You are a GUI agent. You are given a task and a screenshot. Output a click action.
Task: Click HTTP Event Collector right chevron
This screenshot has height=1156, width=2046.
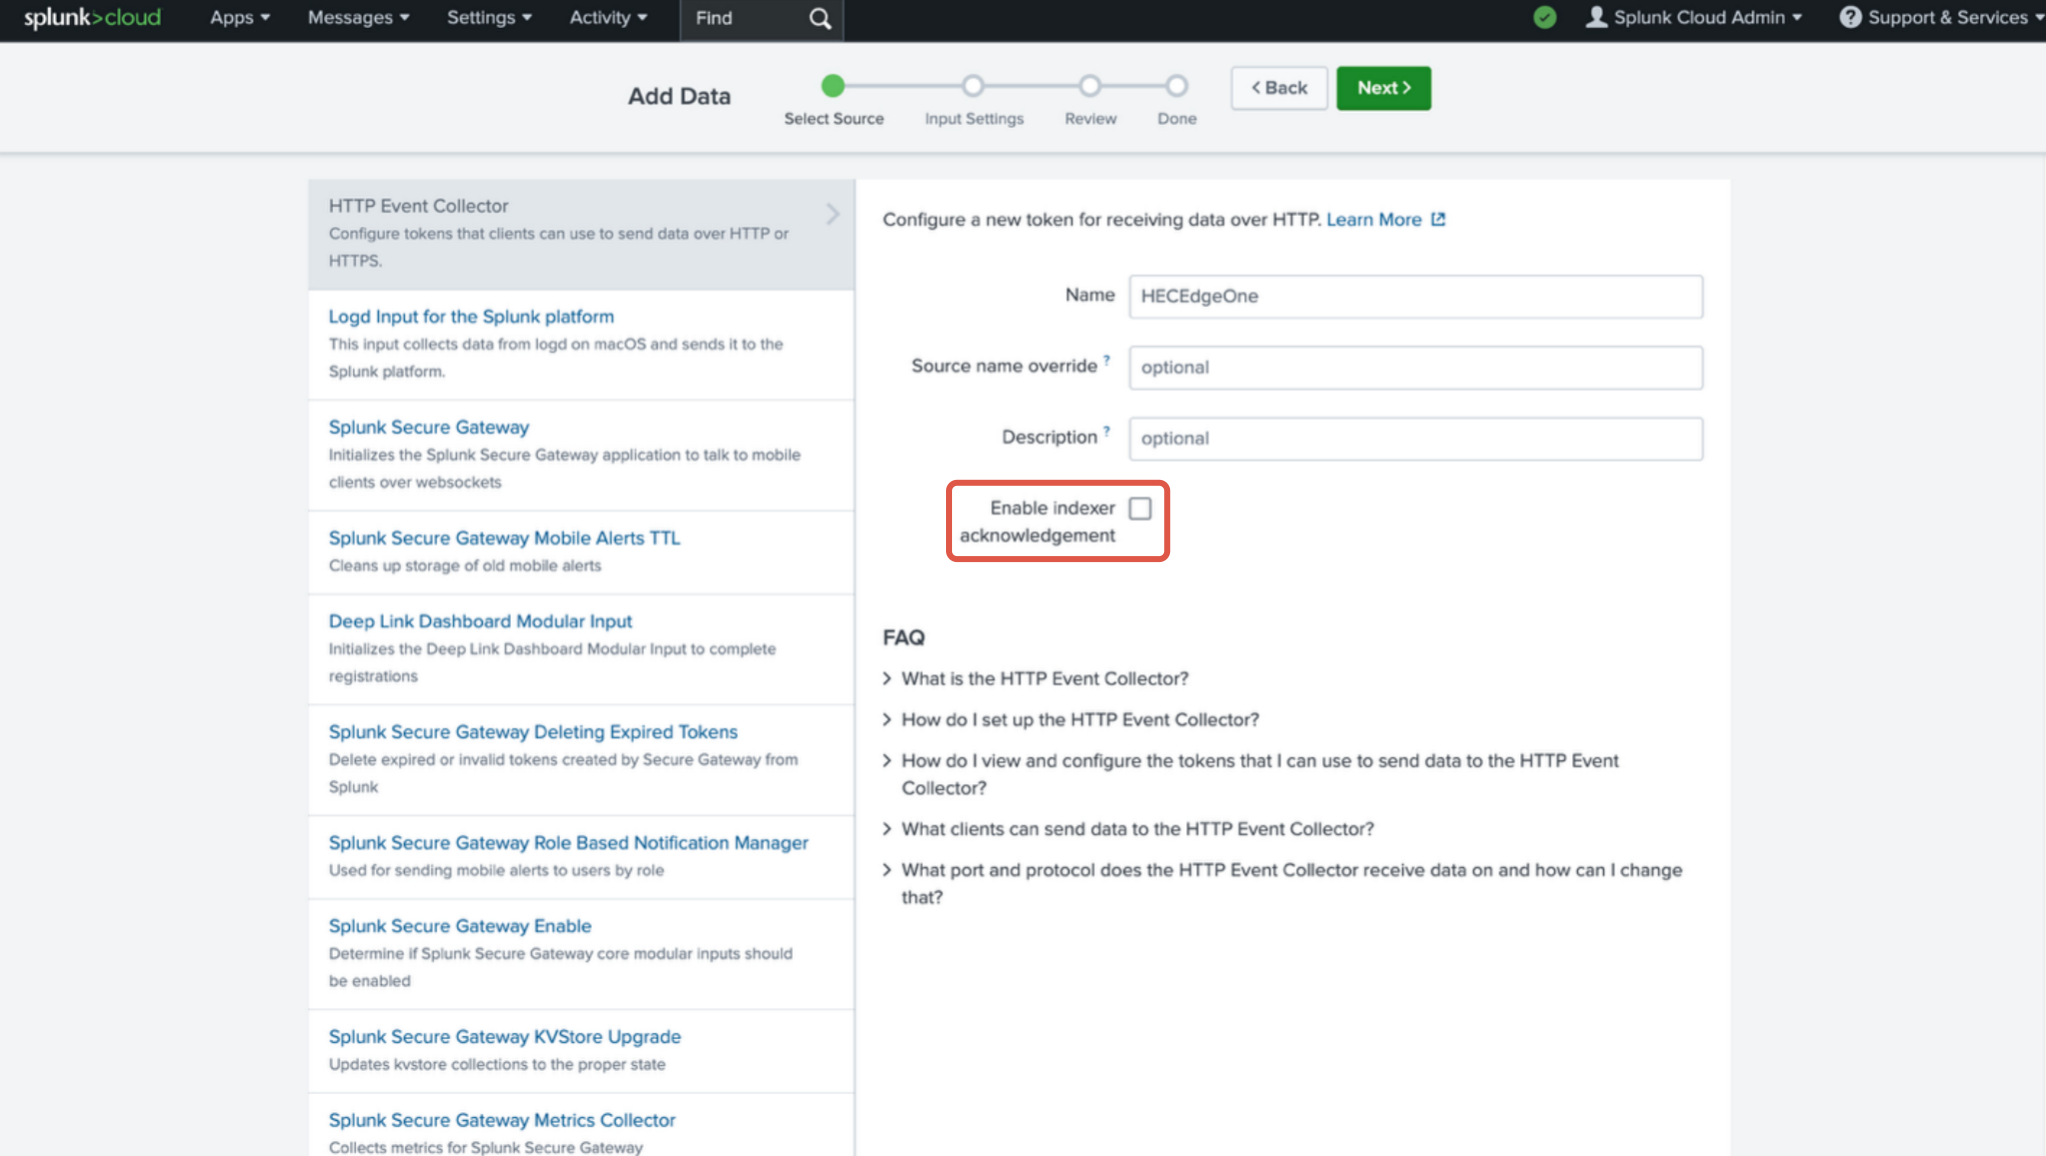pos(832,214)
